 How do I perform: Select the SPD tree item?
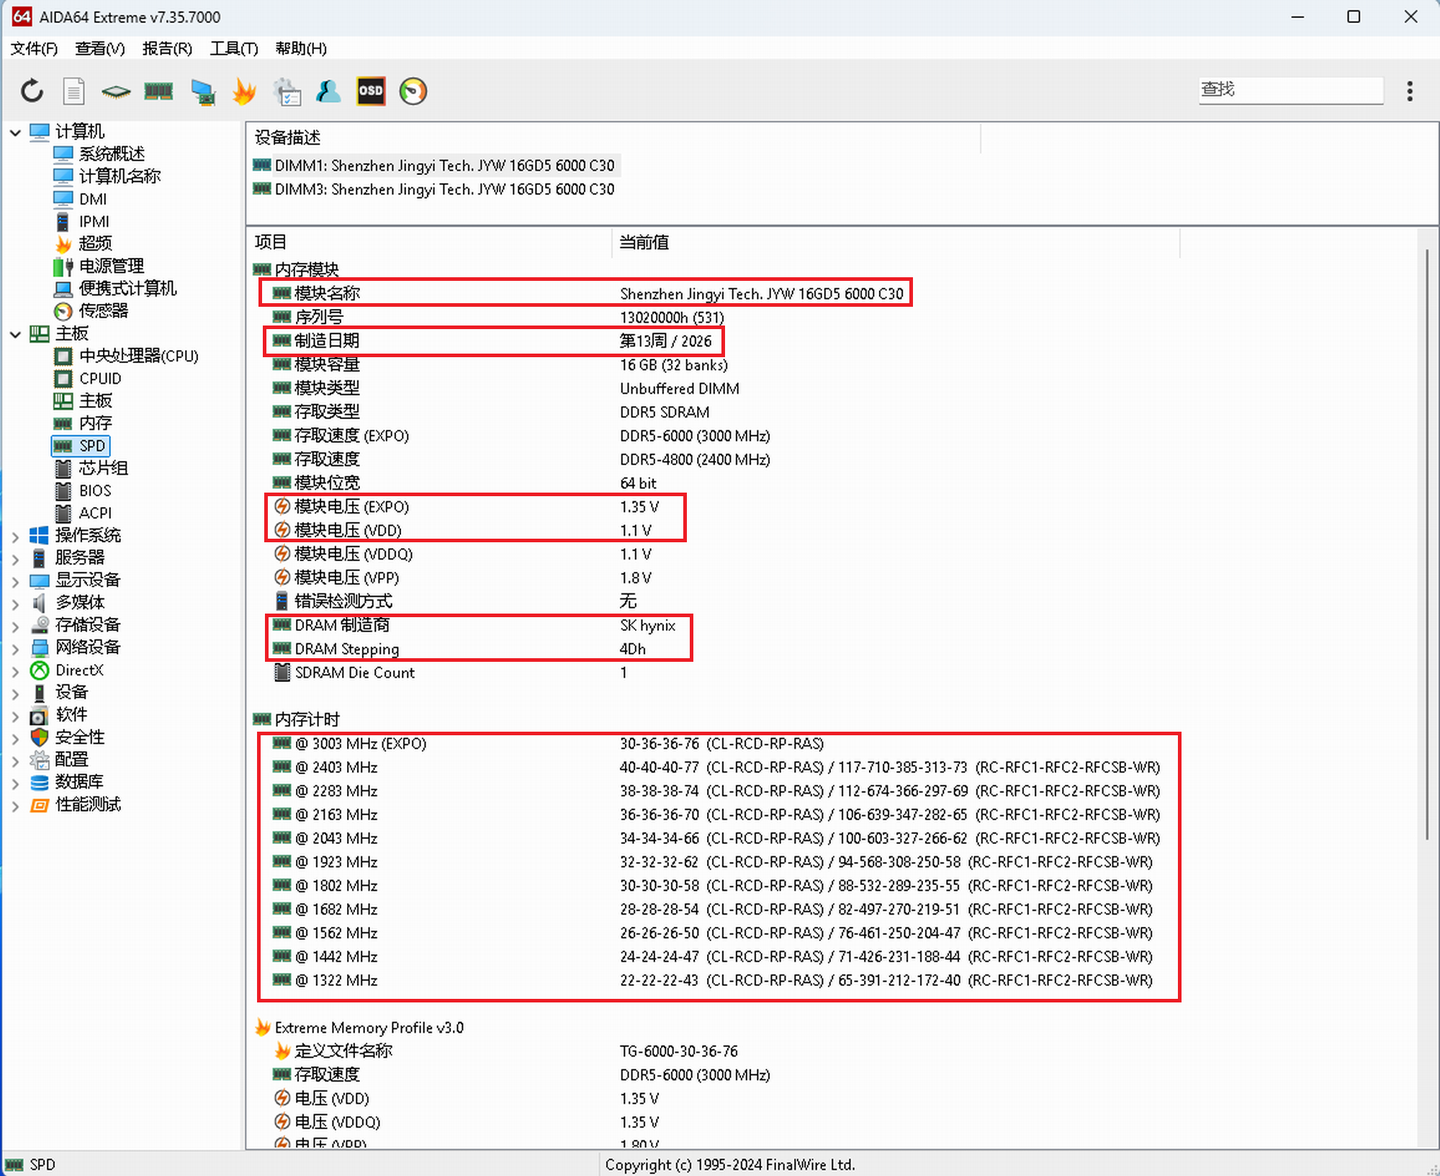(80, 446)
